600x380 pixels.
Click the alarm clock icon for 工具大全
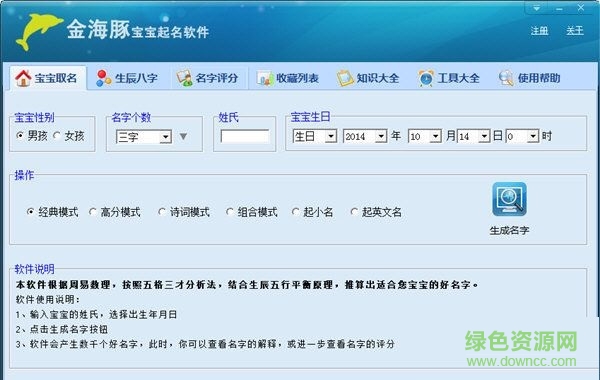[426, 78]
